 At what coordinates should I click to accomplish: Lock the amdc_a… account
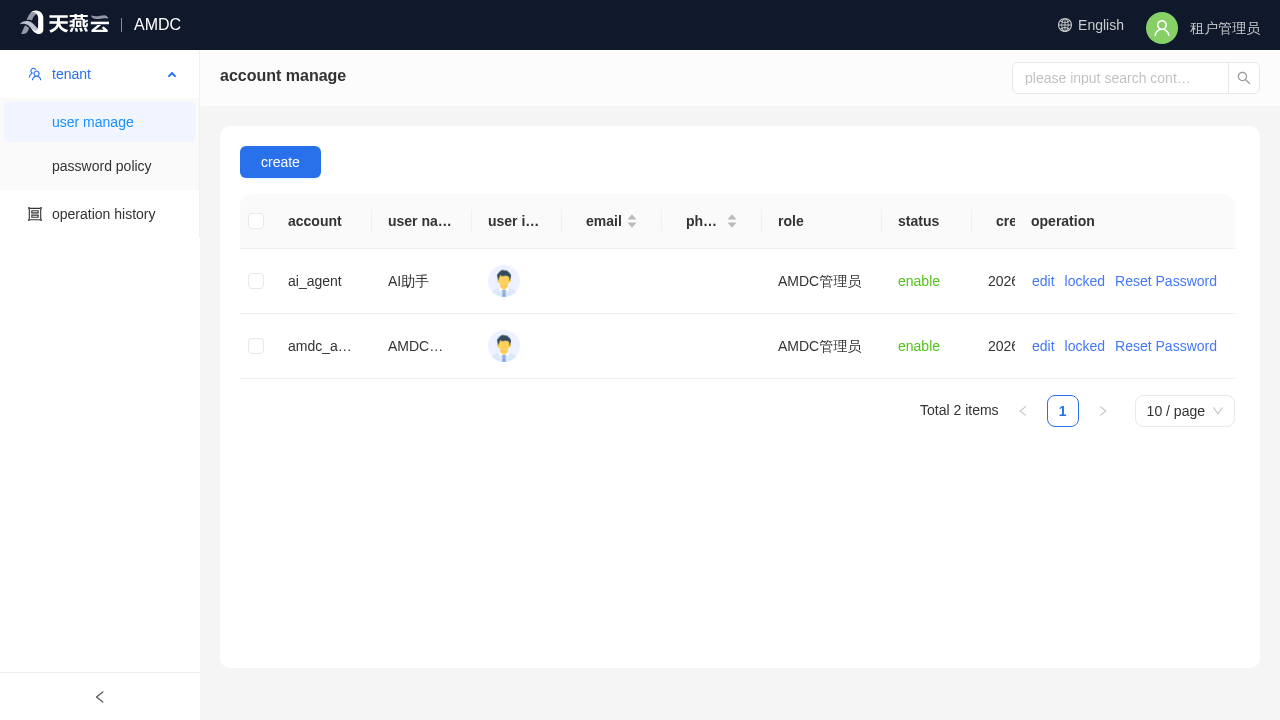pyautogui.click(x=1085, y=346)
